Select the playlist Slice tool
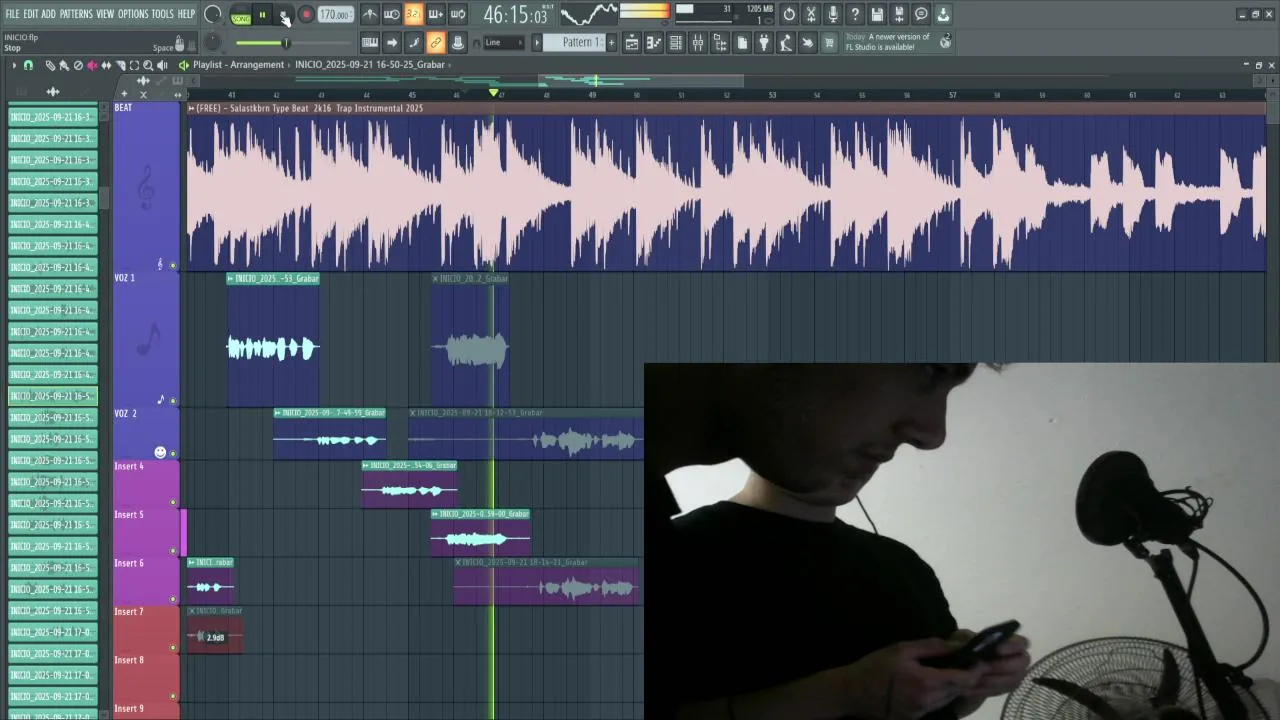This screenshot has width=1280, height=720. click(120, 65)
